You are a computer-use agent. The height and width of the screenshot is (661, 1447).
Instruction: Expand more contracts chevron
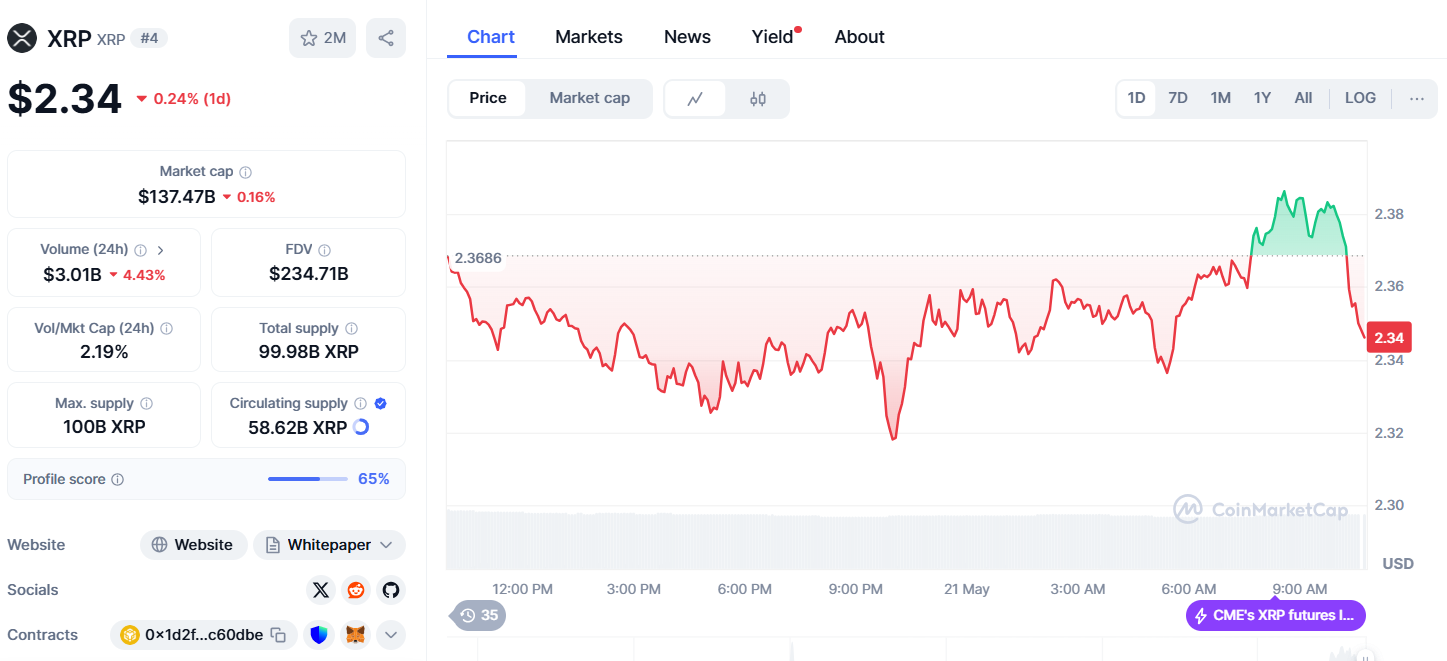(x=390, y=634)
